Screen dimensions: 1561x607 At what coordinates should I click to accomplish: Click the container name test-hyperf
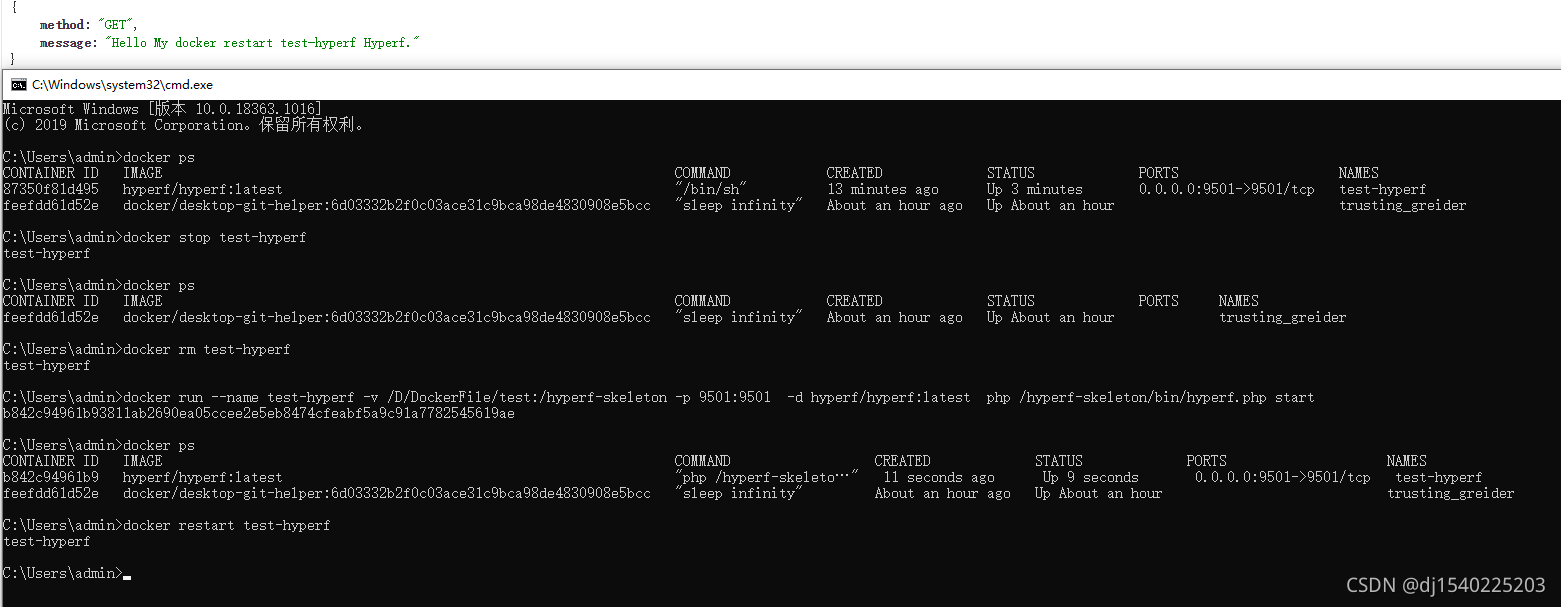point(1383,189)
